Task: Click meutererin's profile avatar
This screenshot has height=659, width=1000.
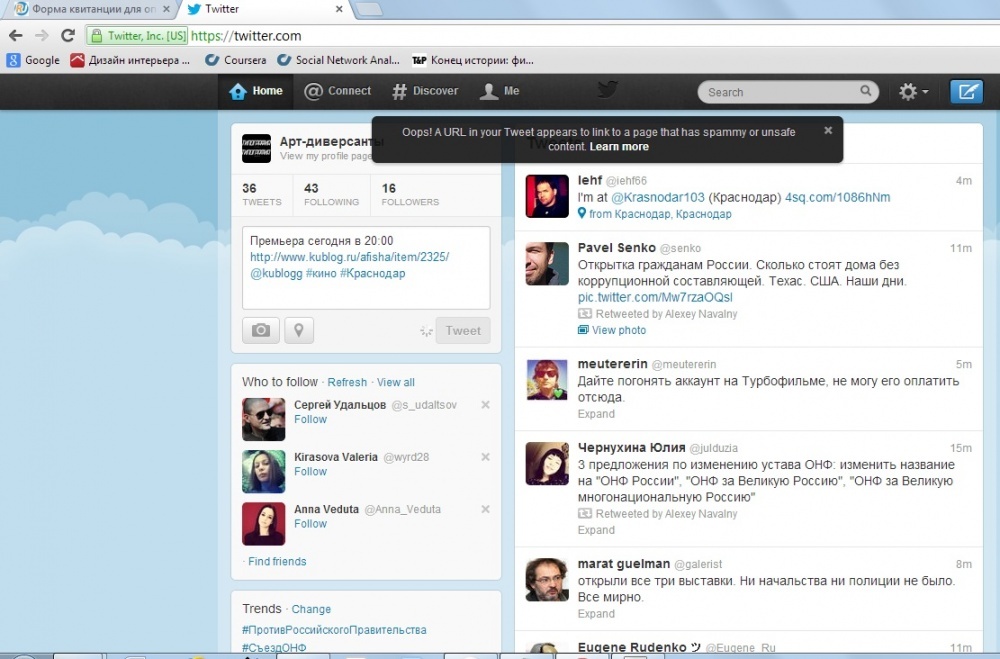Action: (x=547, y=380)
